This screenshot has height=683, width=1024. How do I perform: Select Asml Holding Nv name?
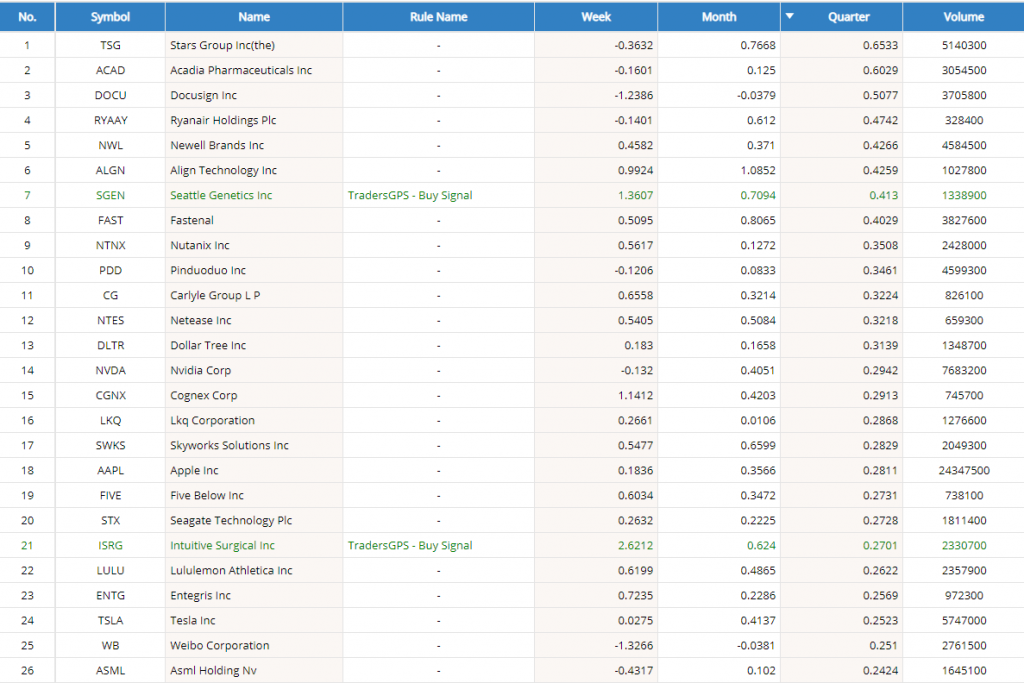(214, 671)
